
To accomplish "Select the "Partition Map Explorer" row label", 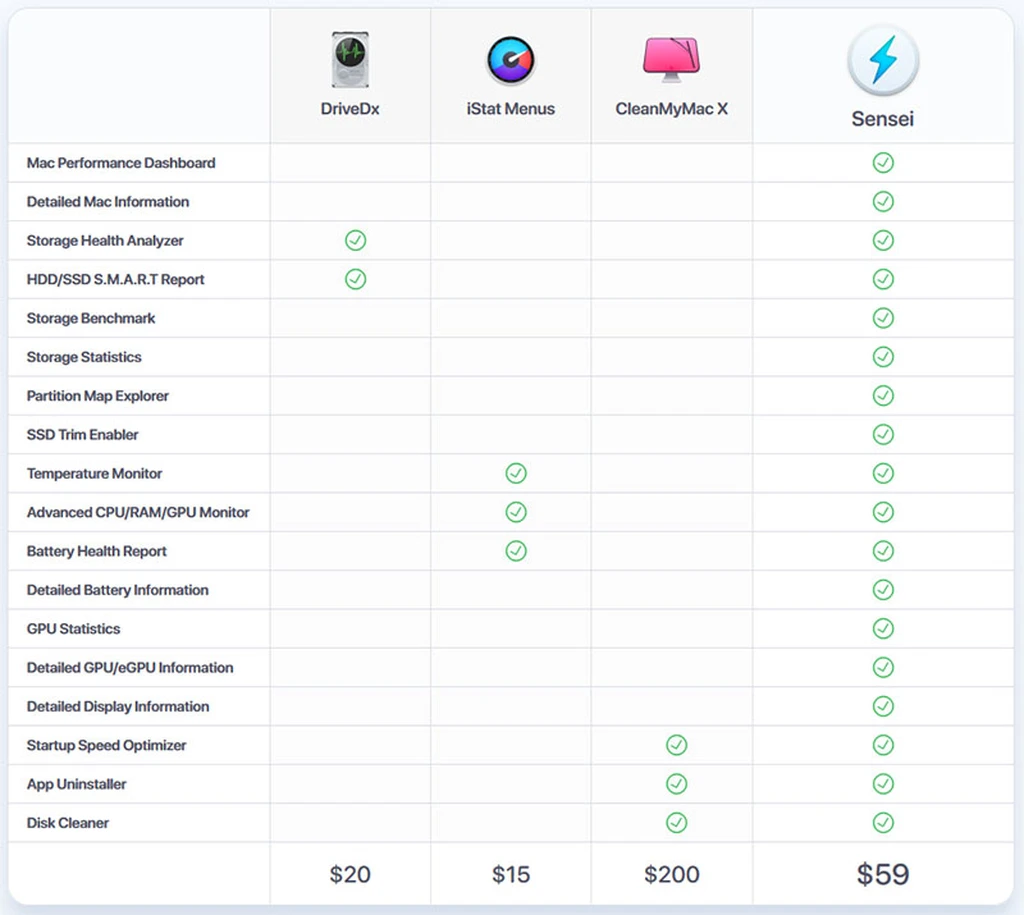I will tap(97, 396).
